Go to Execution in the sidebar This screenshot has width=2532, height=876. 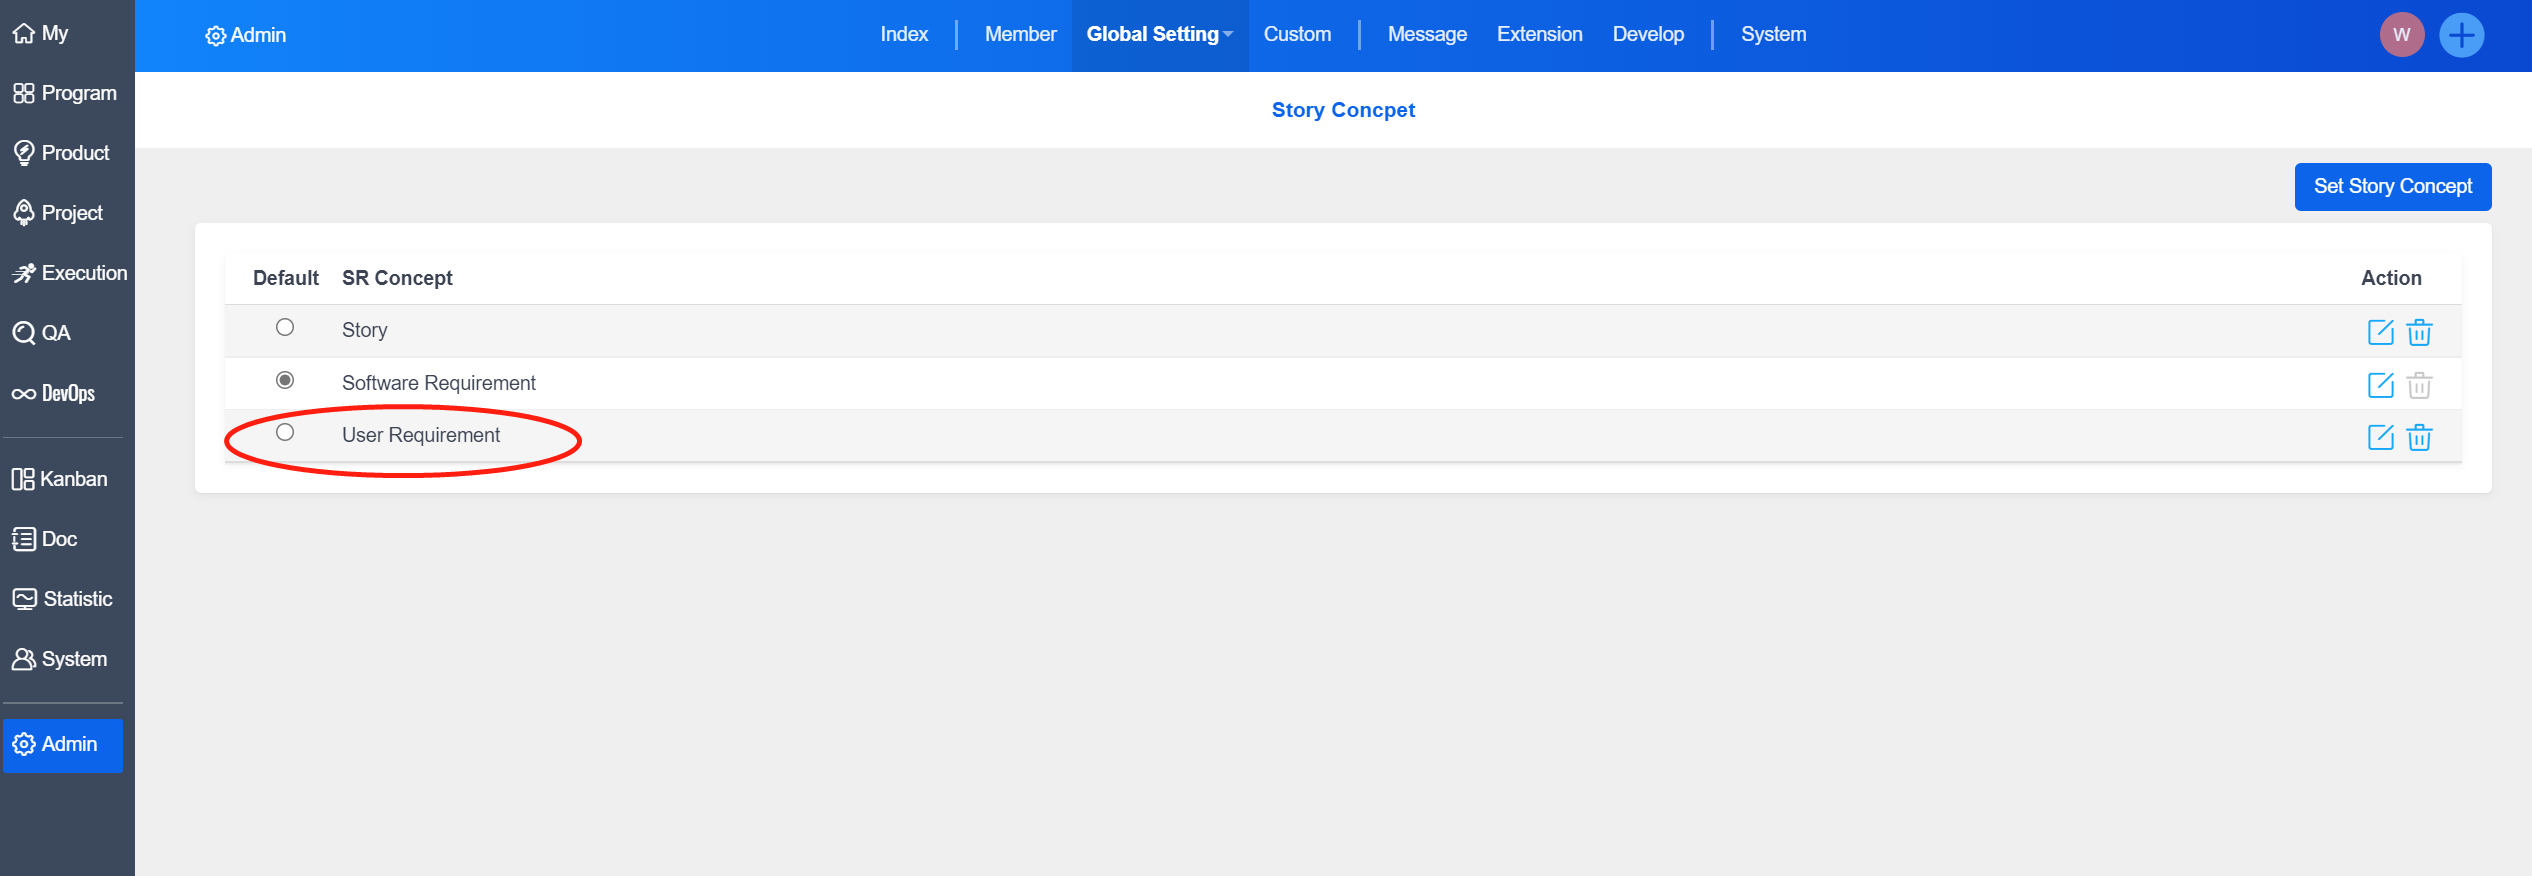tap(69, 273)
